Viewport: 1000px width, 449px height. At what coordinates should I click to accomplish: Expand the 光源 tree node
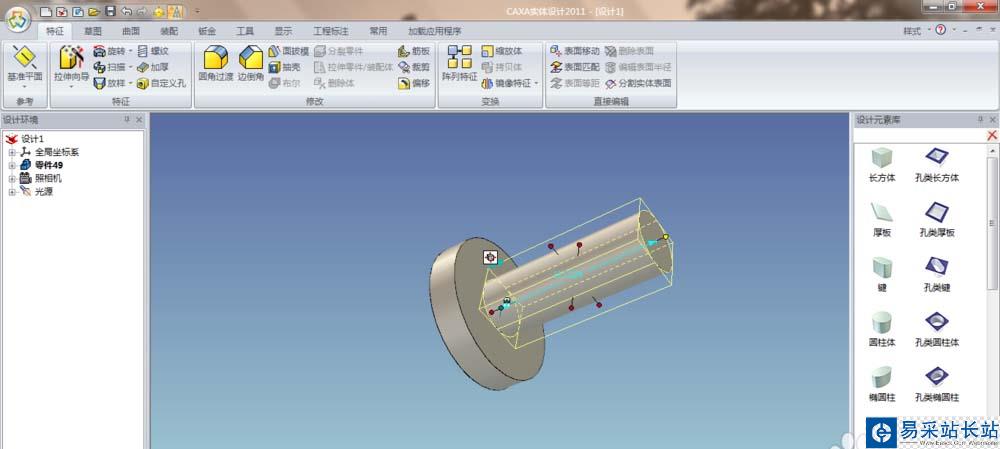[11, 191]
